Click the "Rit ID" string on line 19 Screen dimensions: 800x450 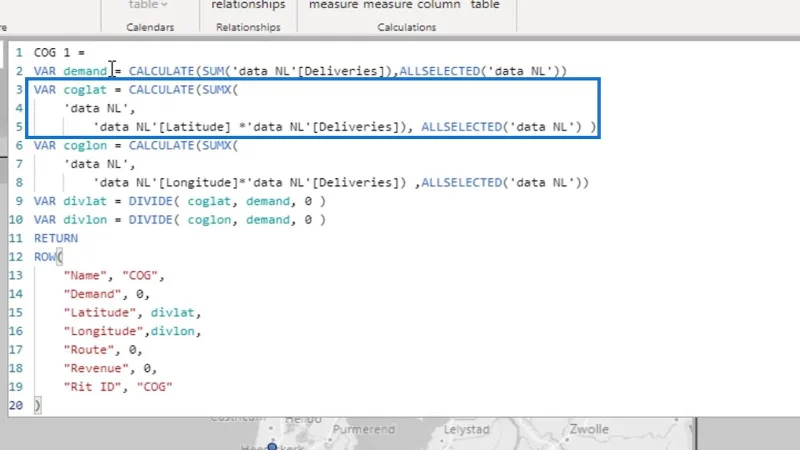click(x=92, y=387)
